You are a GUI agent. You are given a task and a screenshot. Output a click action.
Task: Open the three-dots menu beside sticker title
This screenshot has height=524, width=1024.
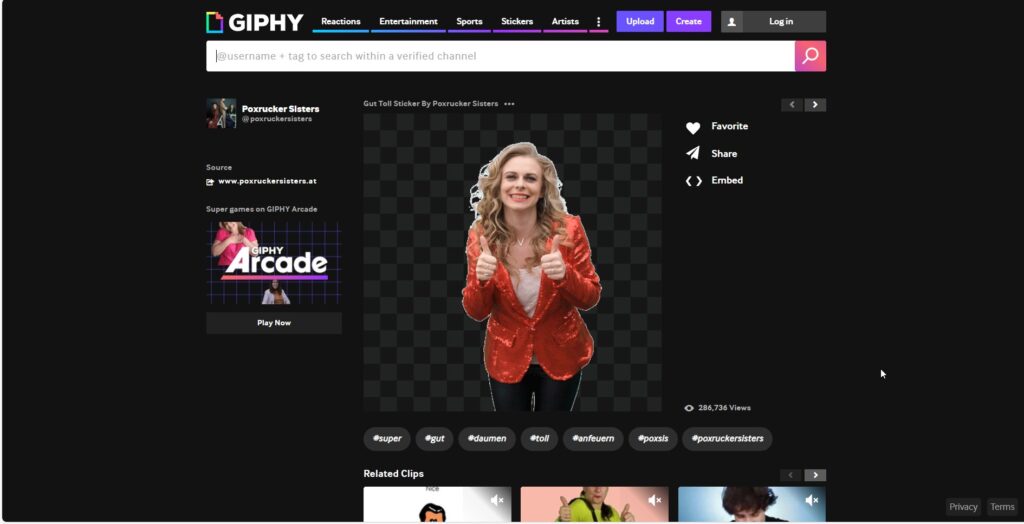(x=509, y=103)
